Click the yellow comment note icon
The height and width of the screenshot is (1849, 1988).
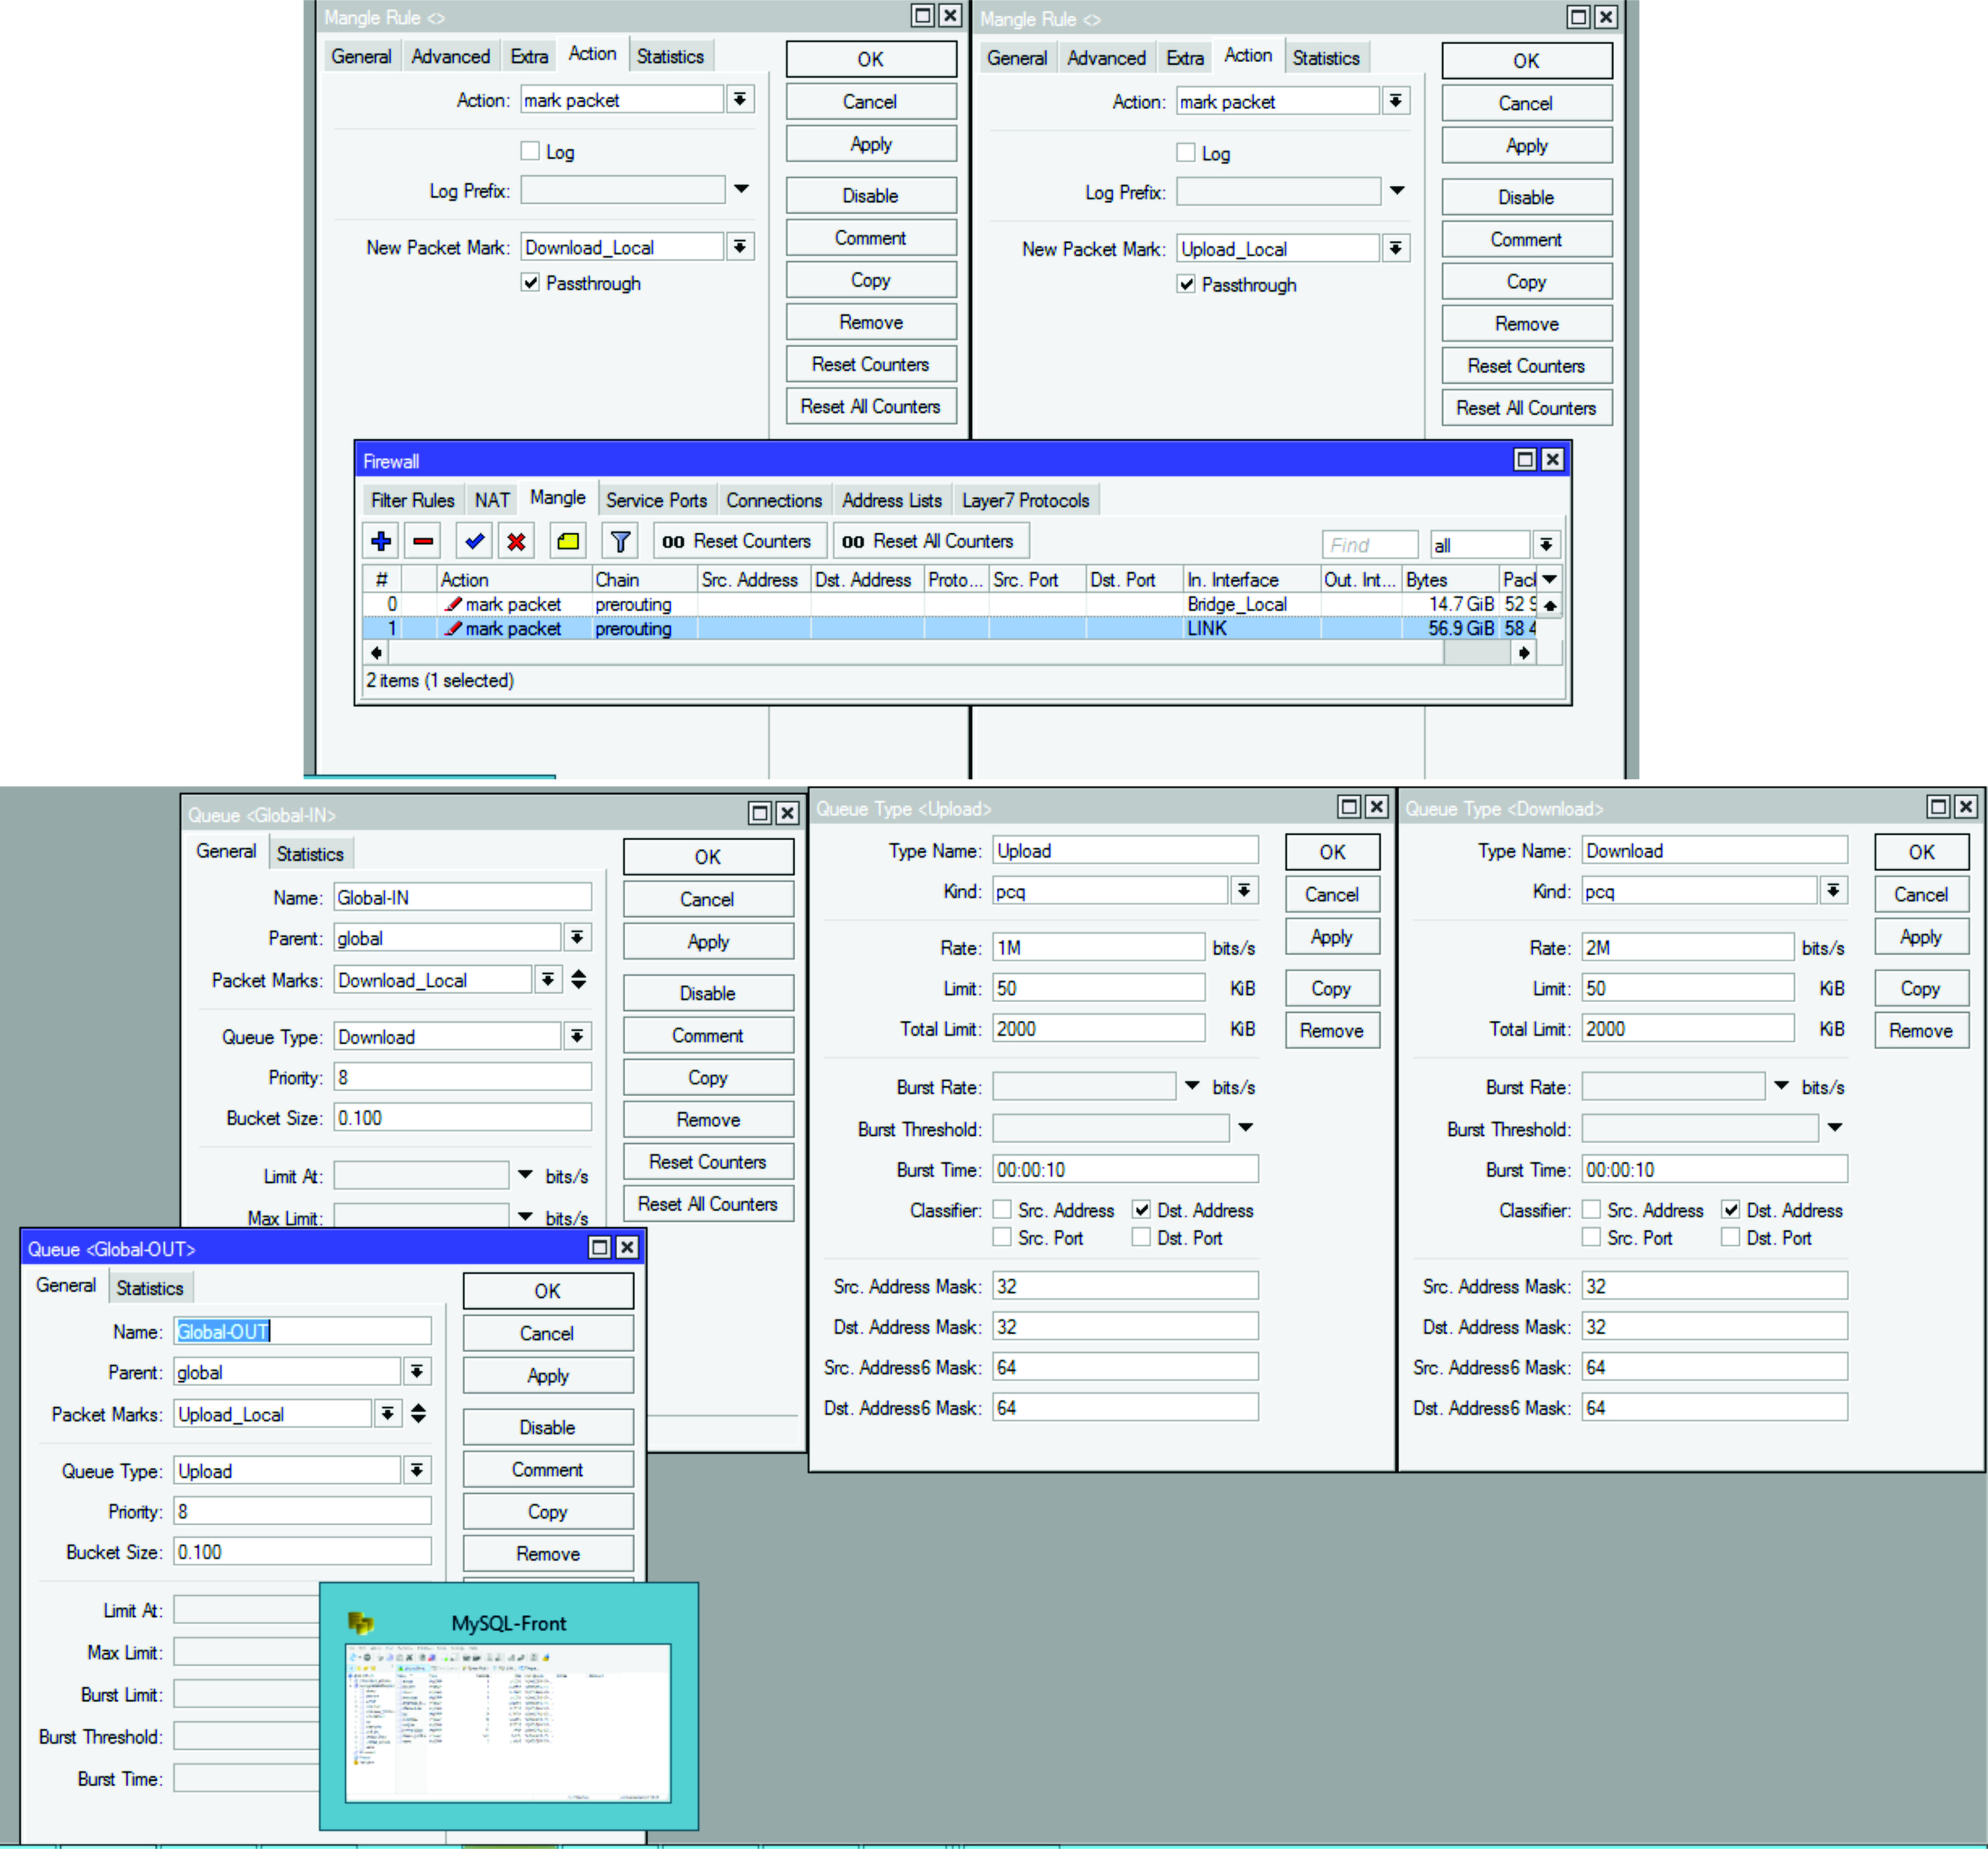click(567, 541)
